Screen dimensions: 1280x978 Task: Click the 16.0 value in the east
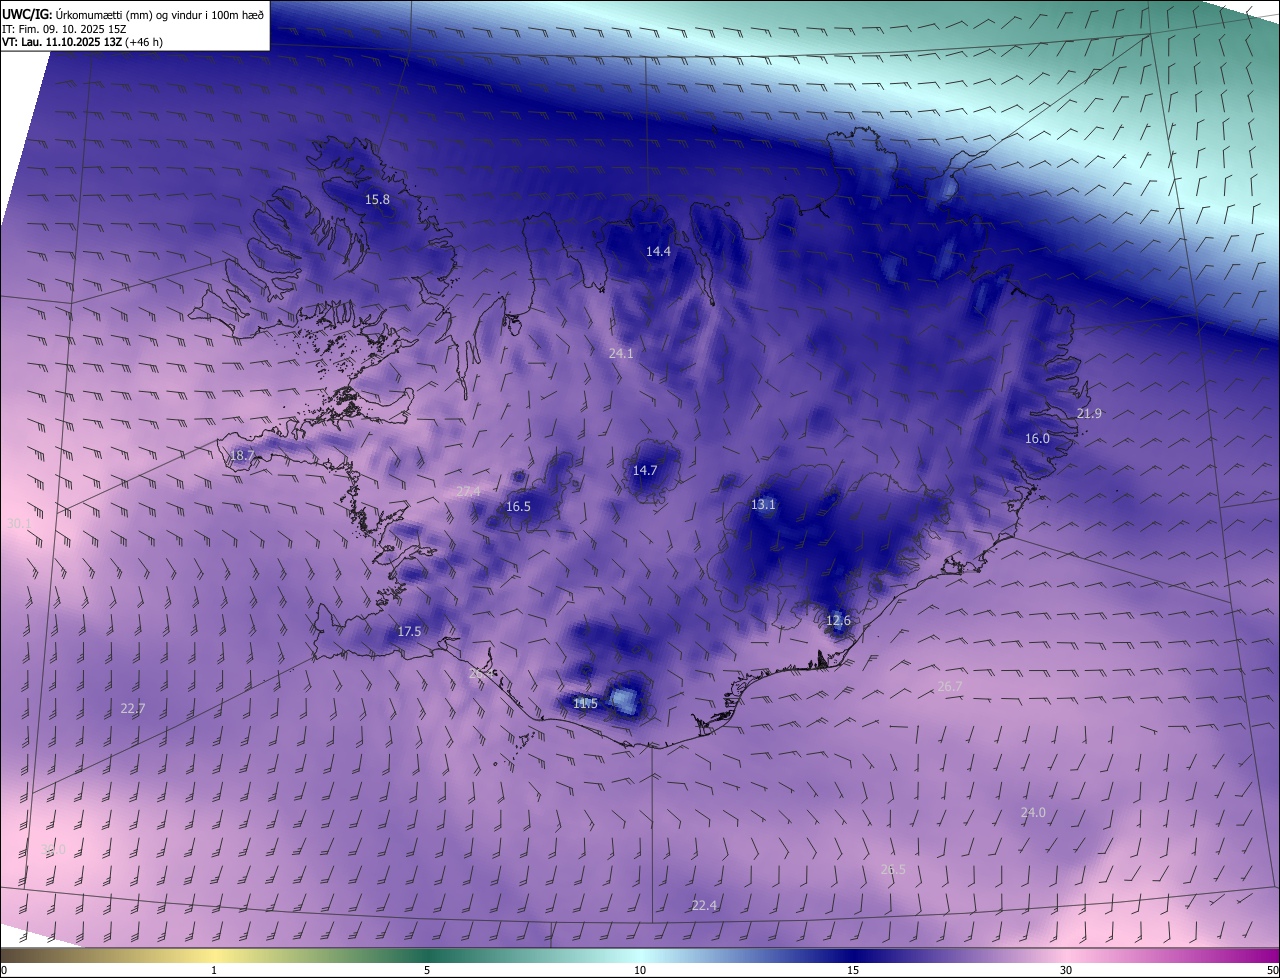pyautogui.click(x=1037, y=439)
